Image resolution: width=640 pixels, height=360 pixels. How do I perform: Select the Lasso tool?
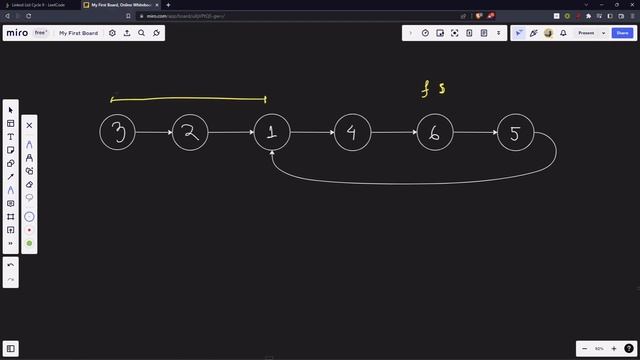[29, 198]
